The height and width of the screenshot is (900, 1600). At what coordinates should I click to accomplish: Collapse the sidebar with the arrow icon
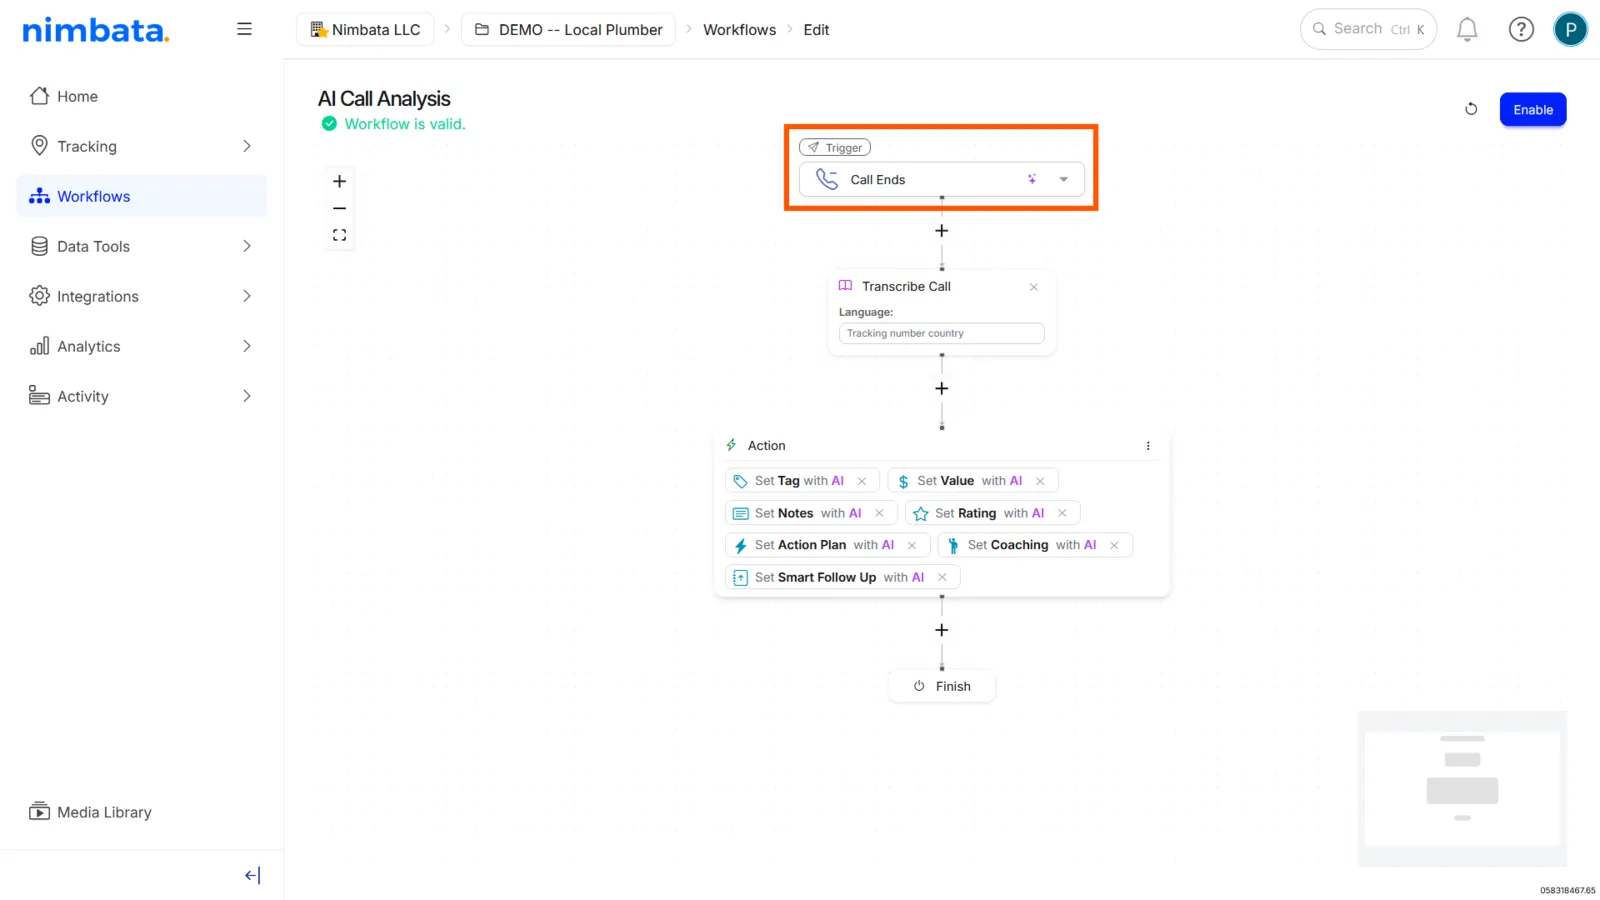tap(252, 876)
